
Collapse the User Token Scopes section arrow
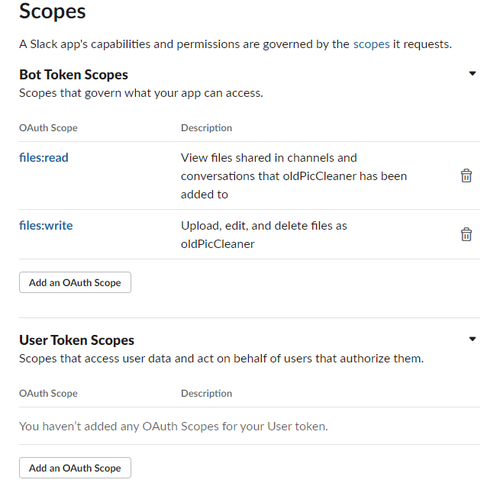tap(472, 339)
